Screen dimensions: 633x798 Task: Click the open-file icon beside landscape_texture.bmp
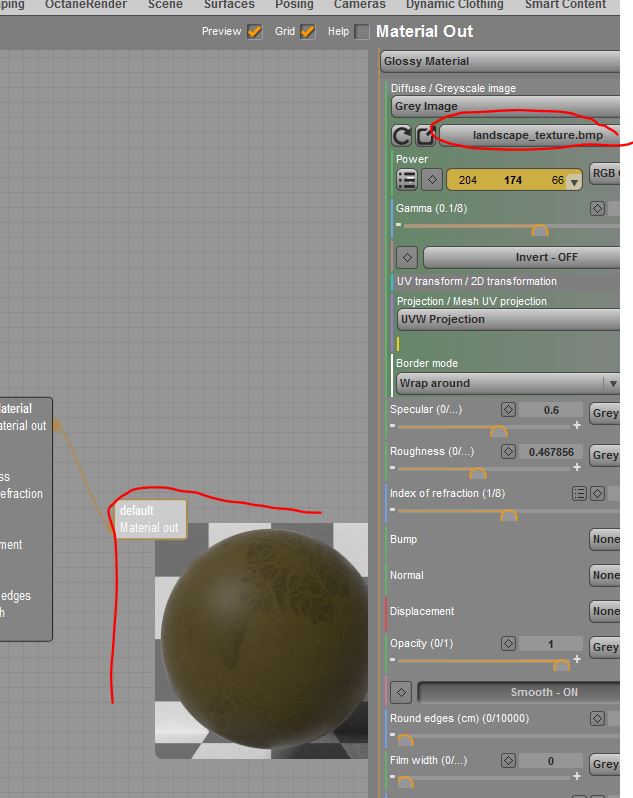[425, 135]
